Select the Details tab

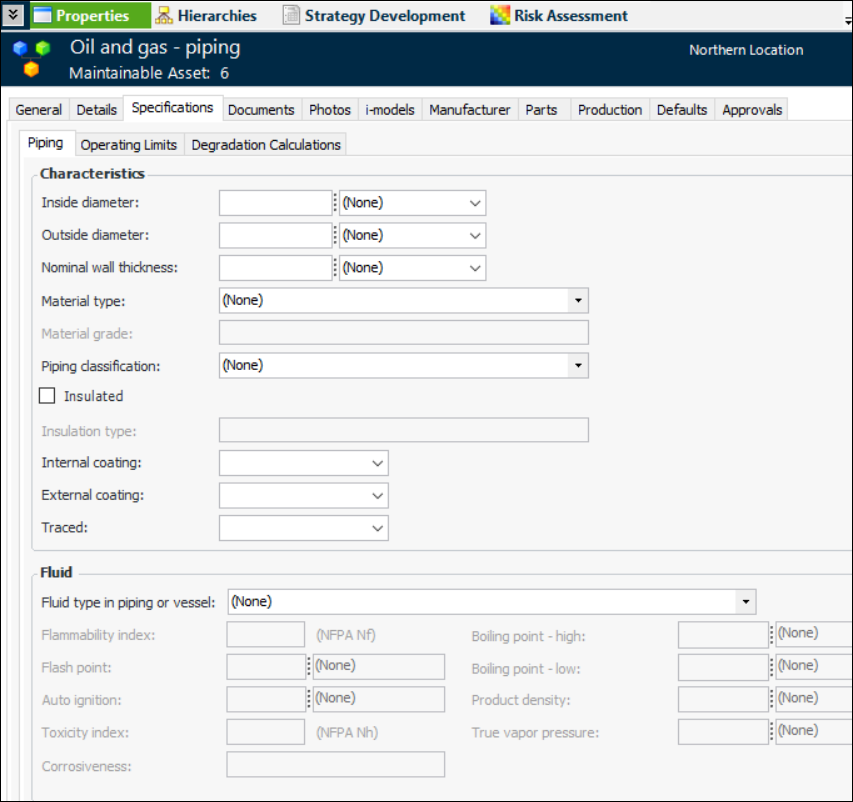96,109
